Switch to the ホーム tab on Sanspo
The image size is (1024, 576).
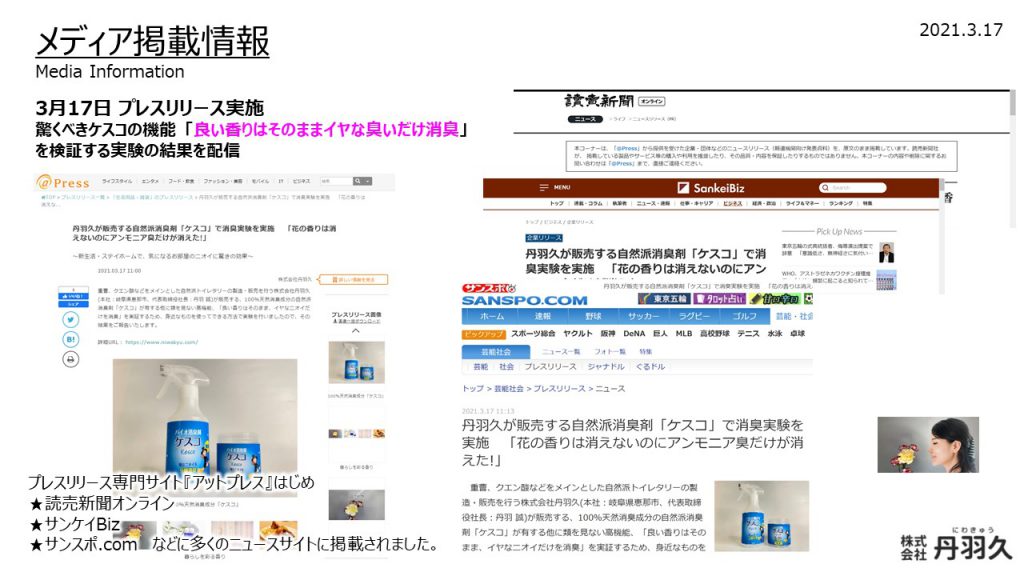click(492, 316)
